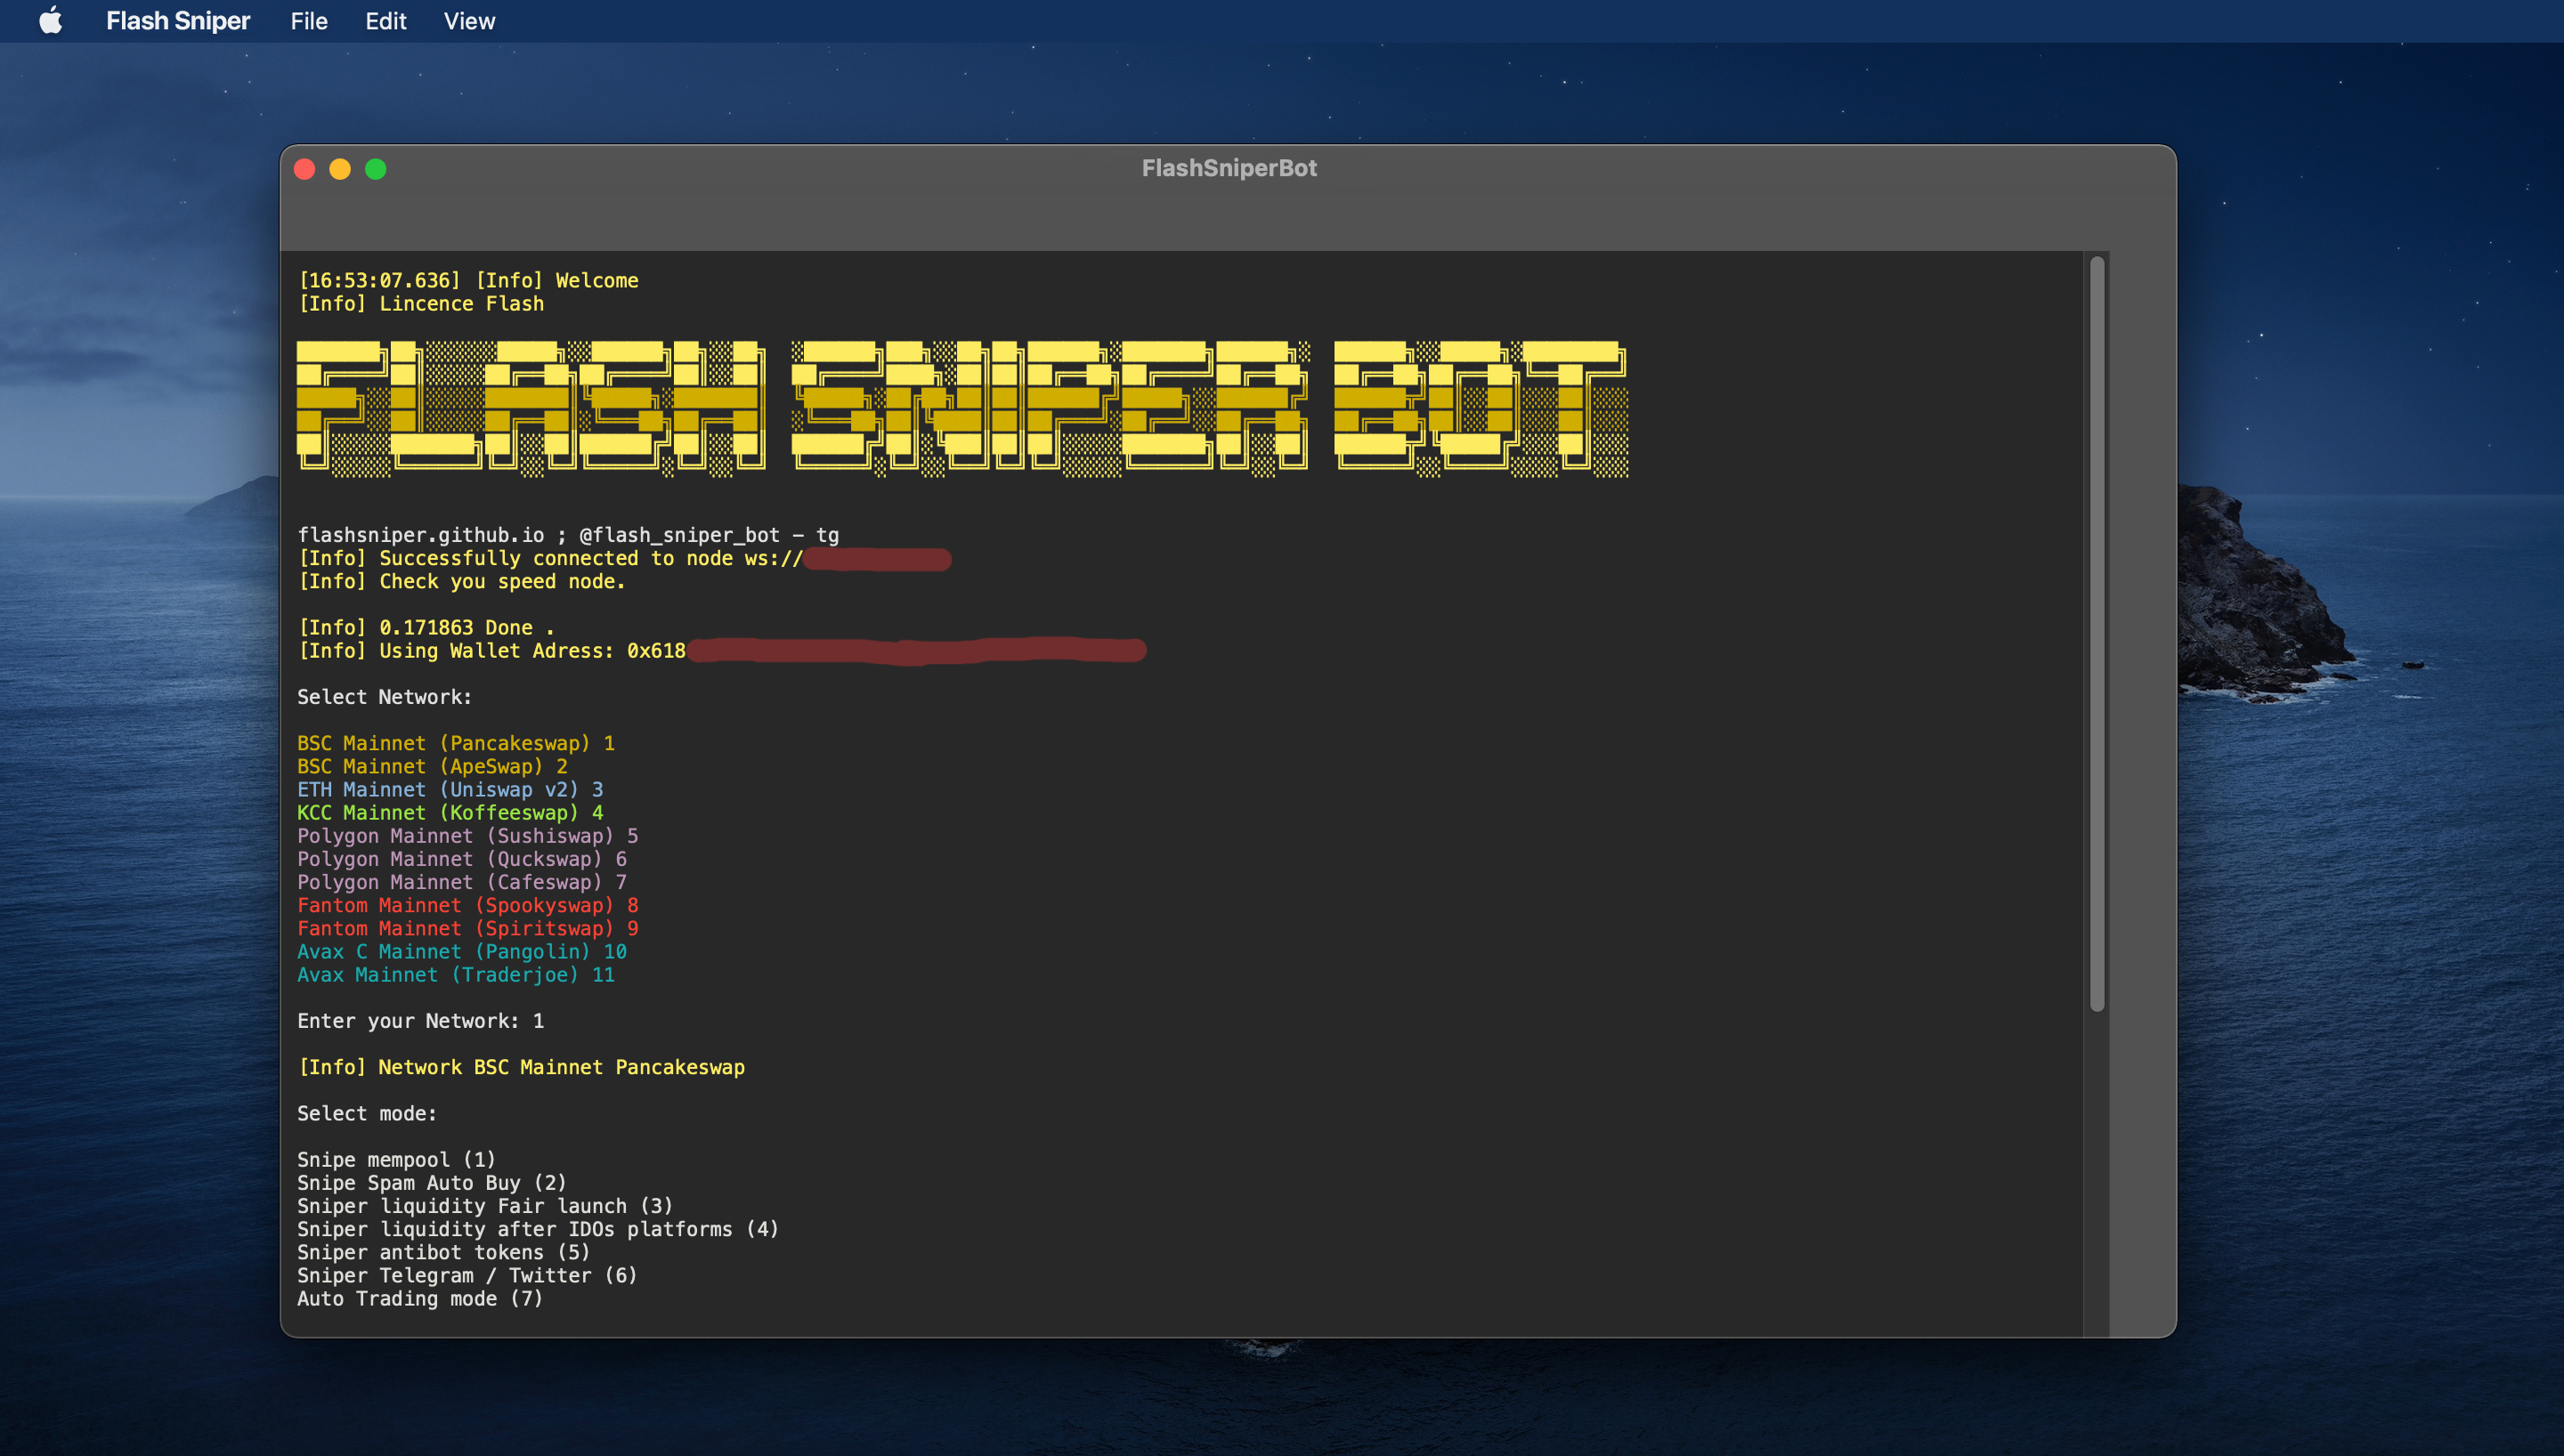The height and width of the screenshot is (1456, 2564).
Task: Click the FlashSniperBot window title
Action: coord(1229,168)
